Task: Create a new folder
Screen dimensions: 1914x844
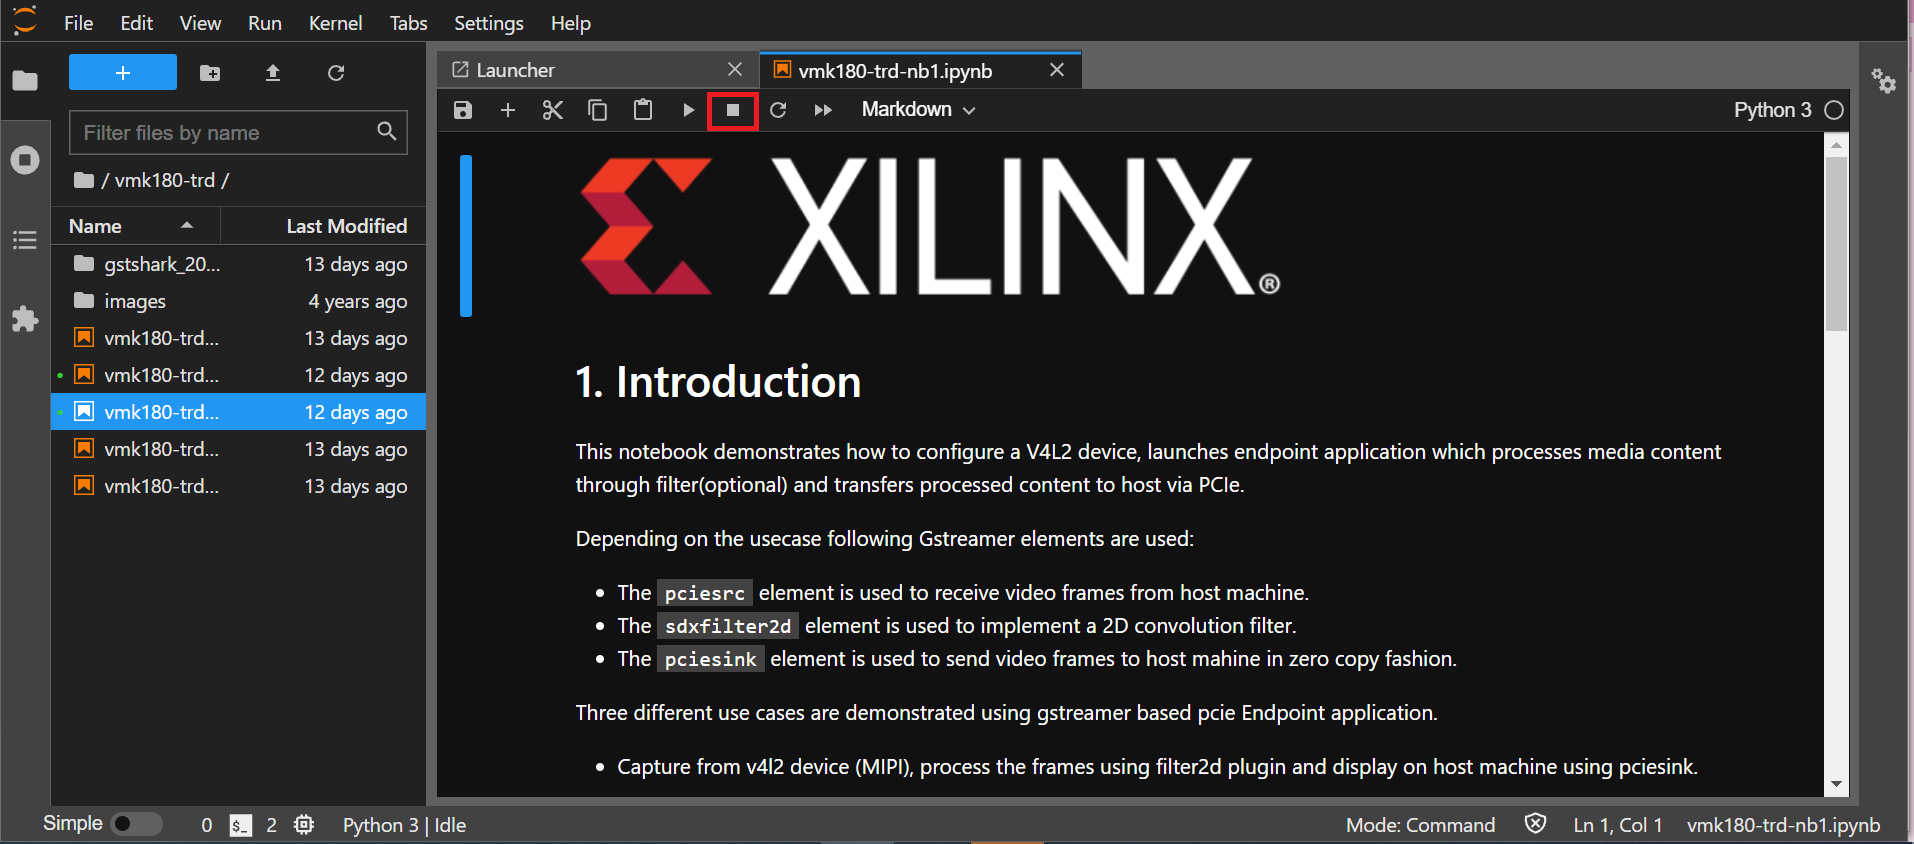Action: pos(210,73)
